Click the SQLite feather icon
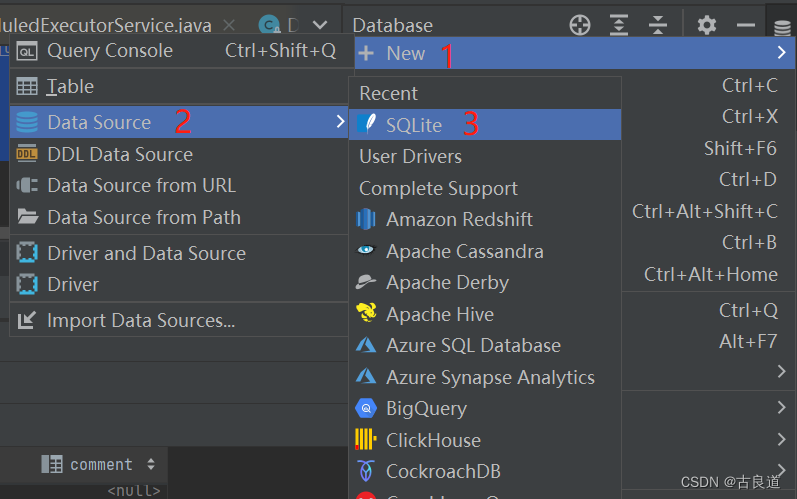Image resolution: width=797 pixels, height=499 pixels. coord(366,124)
